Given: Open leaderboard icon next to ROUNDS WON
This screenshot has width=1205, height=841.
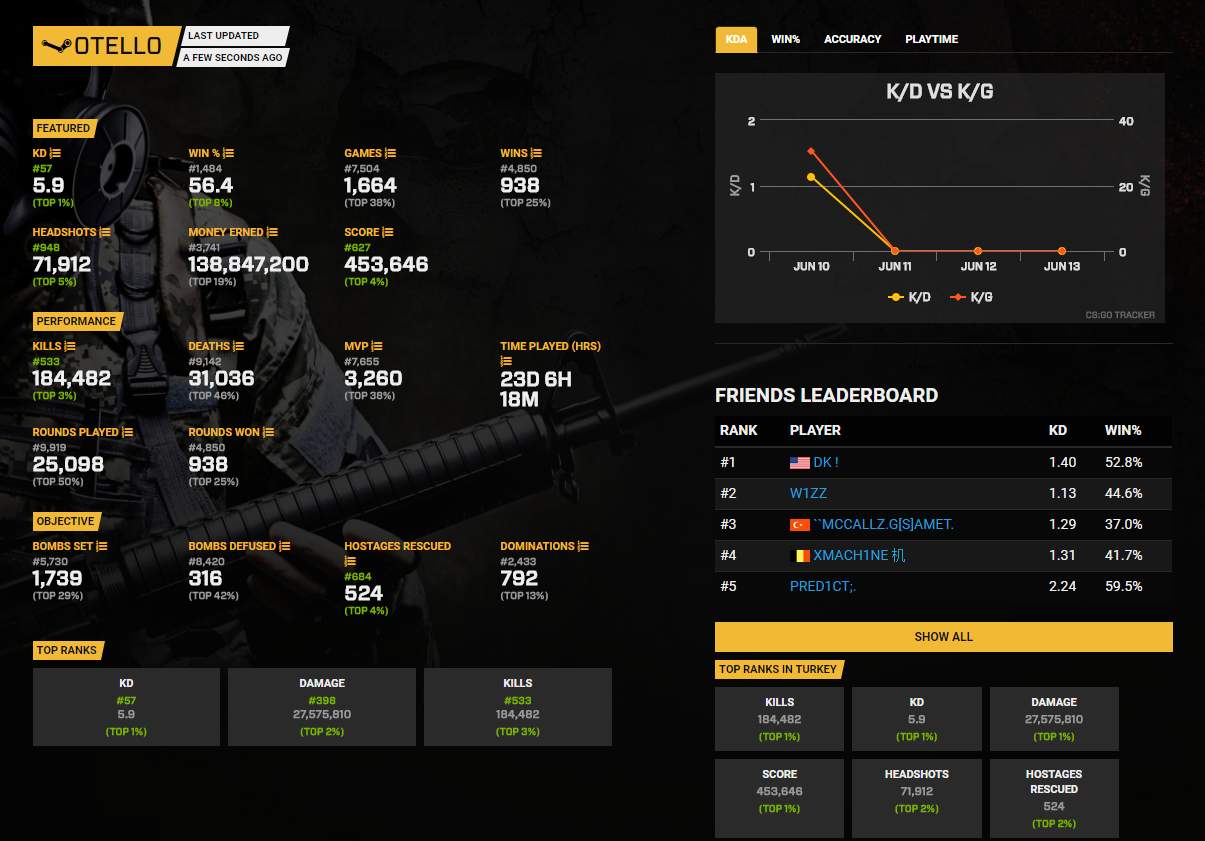Looking at the screenshot, I should (x=268, y=432).
